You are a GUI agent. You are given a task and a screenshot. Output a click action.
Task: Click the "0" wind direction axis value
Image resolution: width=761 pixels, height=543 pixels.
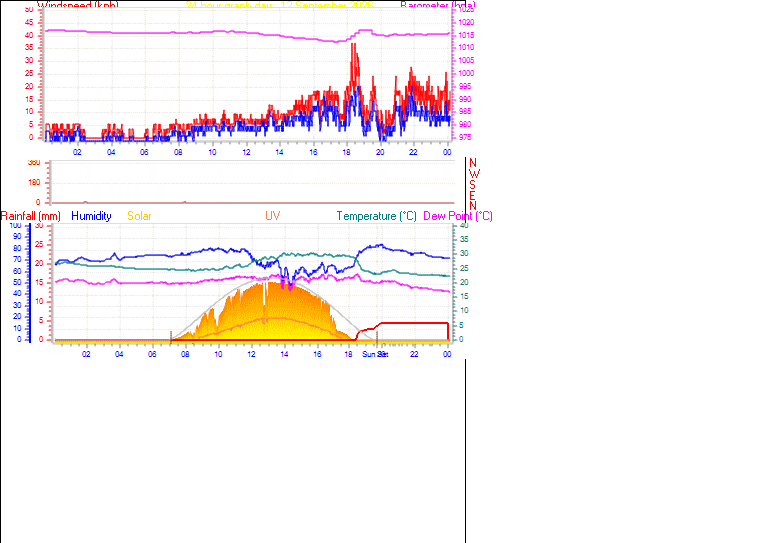(x=38, y=202)
